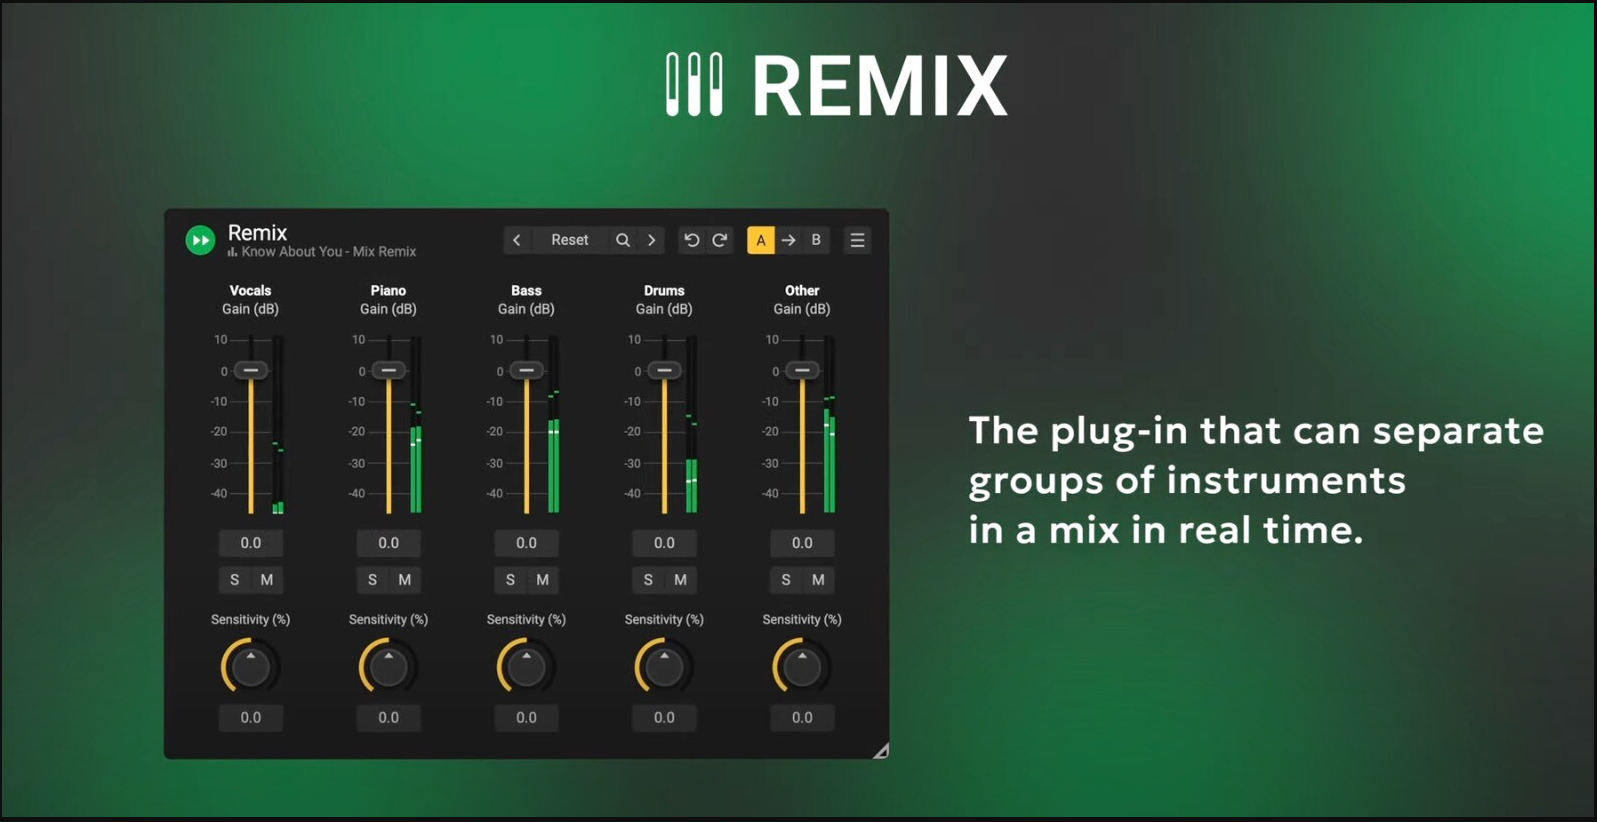Image resolution: width=1597 pixels, height=822 pixels.
Task: Mute the Drums channel
Action: click(x=681, y=580)
